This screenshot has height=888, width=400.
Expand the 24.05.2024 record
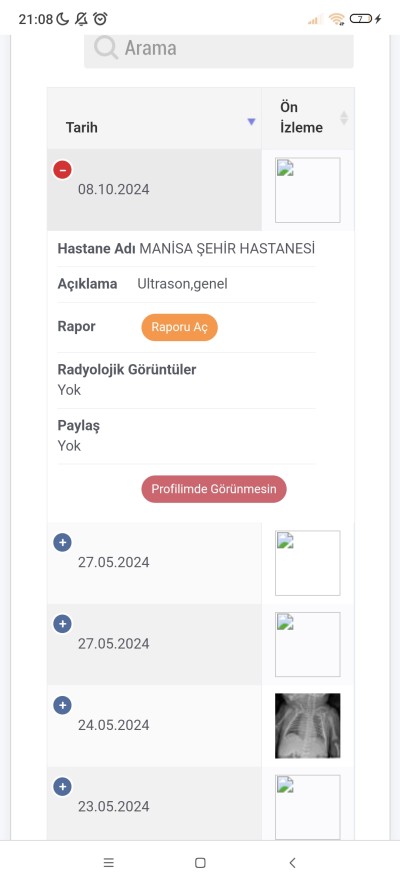click(x=62, y=706)
